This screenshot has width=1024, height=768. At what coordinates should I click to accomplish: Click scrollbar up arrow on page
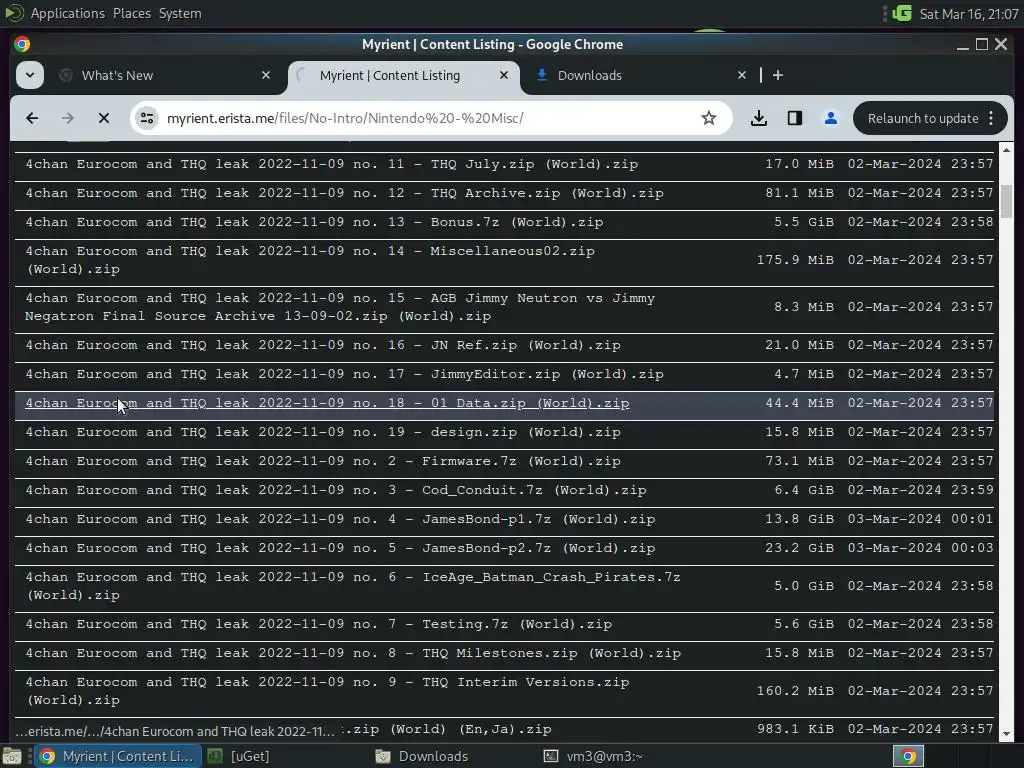pos(1006,150)
